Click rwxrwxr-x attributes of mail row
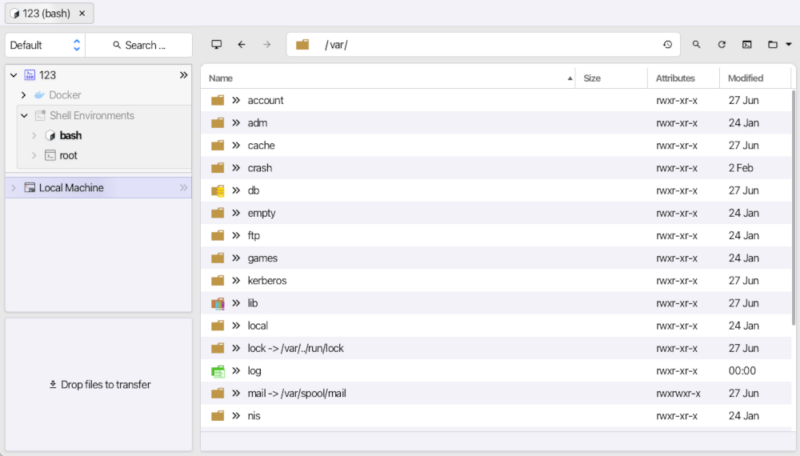This screenshot has height=456, width=800. pyautogui.click(x=678, y=393)
